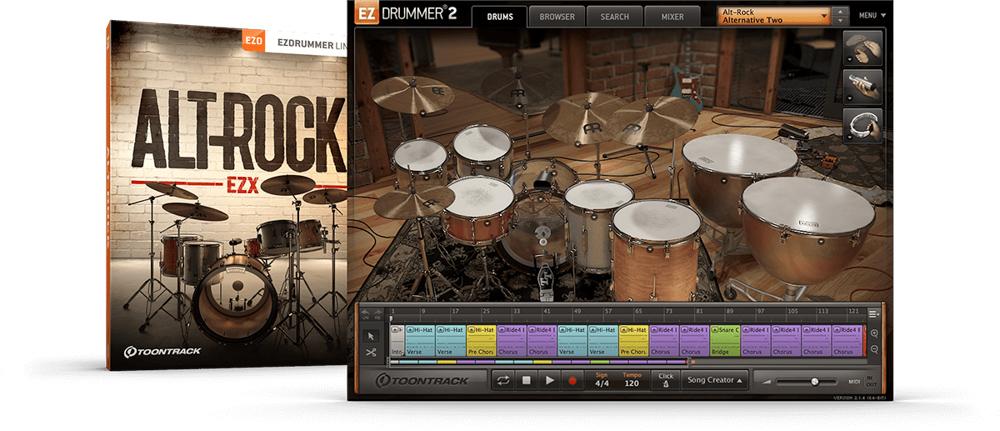Adjust the master volume slider
This screenshot has width=1000, height=431.
807,381
